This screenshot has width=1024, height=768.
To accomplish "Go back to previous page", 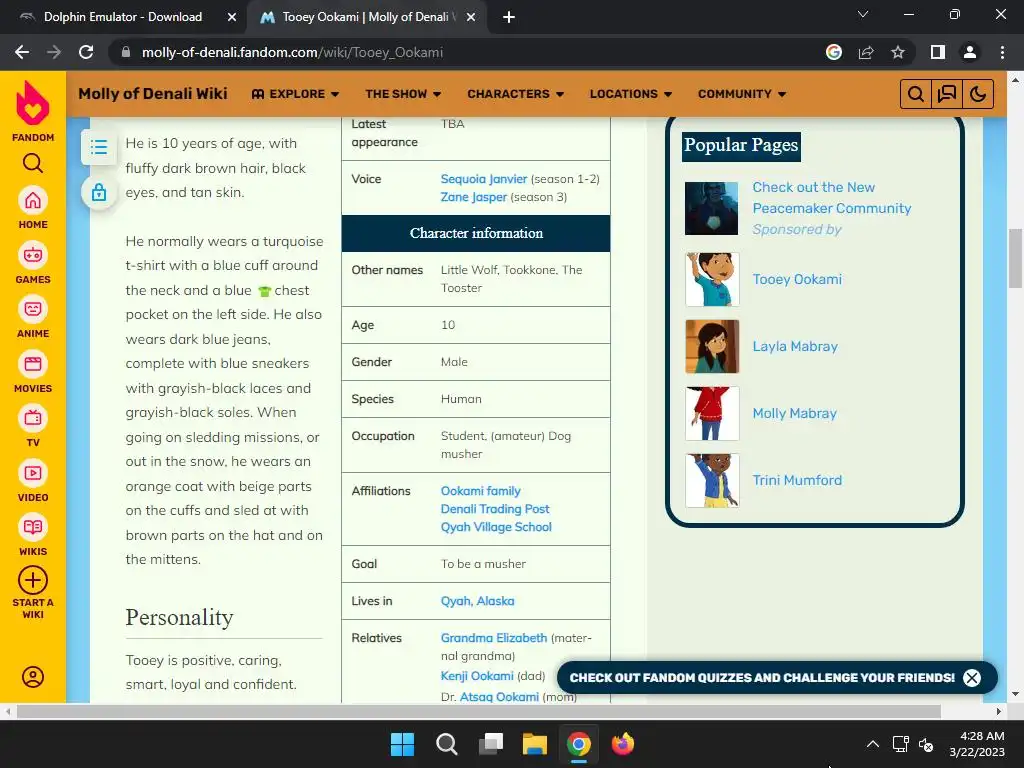I will pyautogui.click(x=22, y=52).
